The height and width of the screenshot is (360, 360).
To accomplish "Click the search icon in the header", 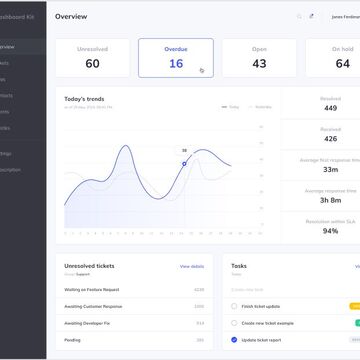I will coord(299,16).
